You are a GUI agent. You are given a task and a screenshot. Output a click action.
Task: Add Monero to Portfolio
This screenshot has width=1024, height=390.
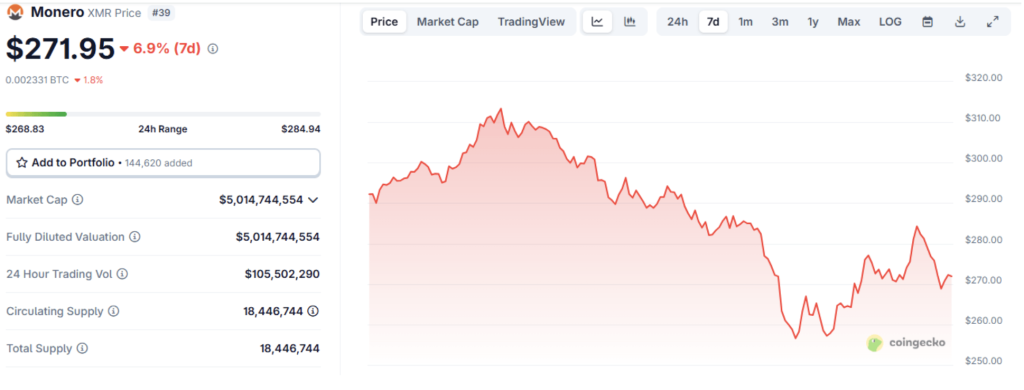pos(163,163)
